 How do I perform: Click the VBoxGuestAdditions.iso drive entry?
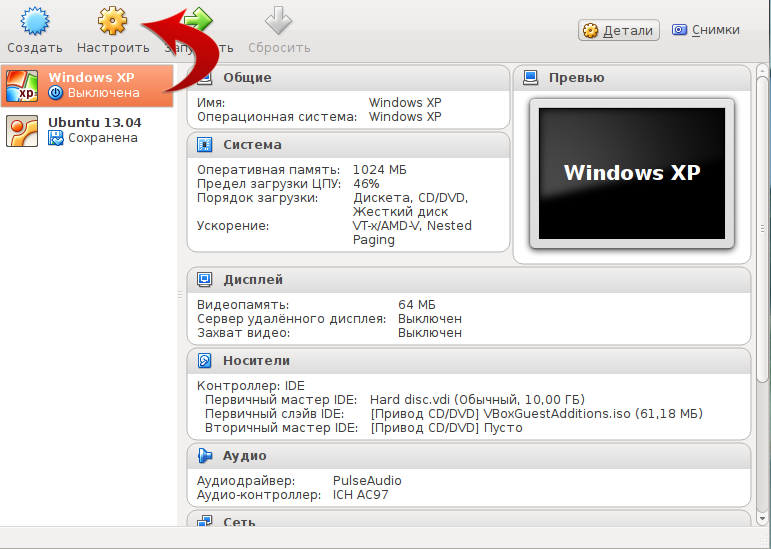click(x=536, y=414)
